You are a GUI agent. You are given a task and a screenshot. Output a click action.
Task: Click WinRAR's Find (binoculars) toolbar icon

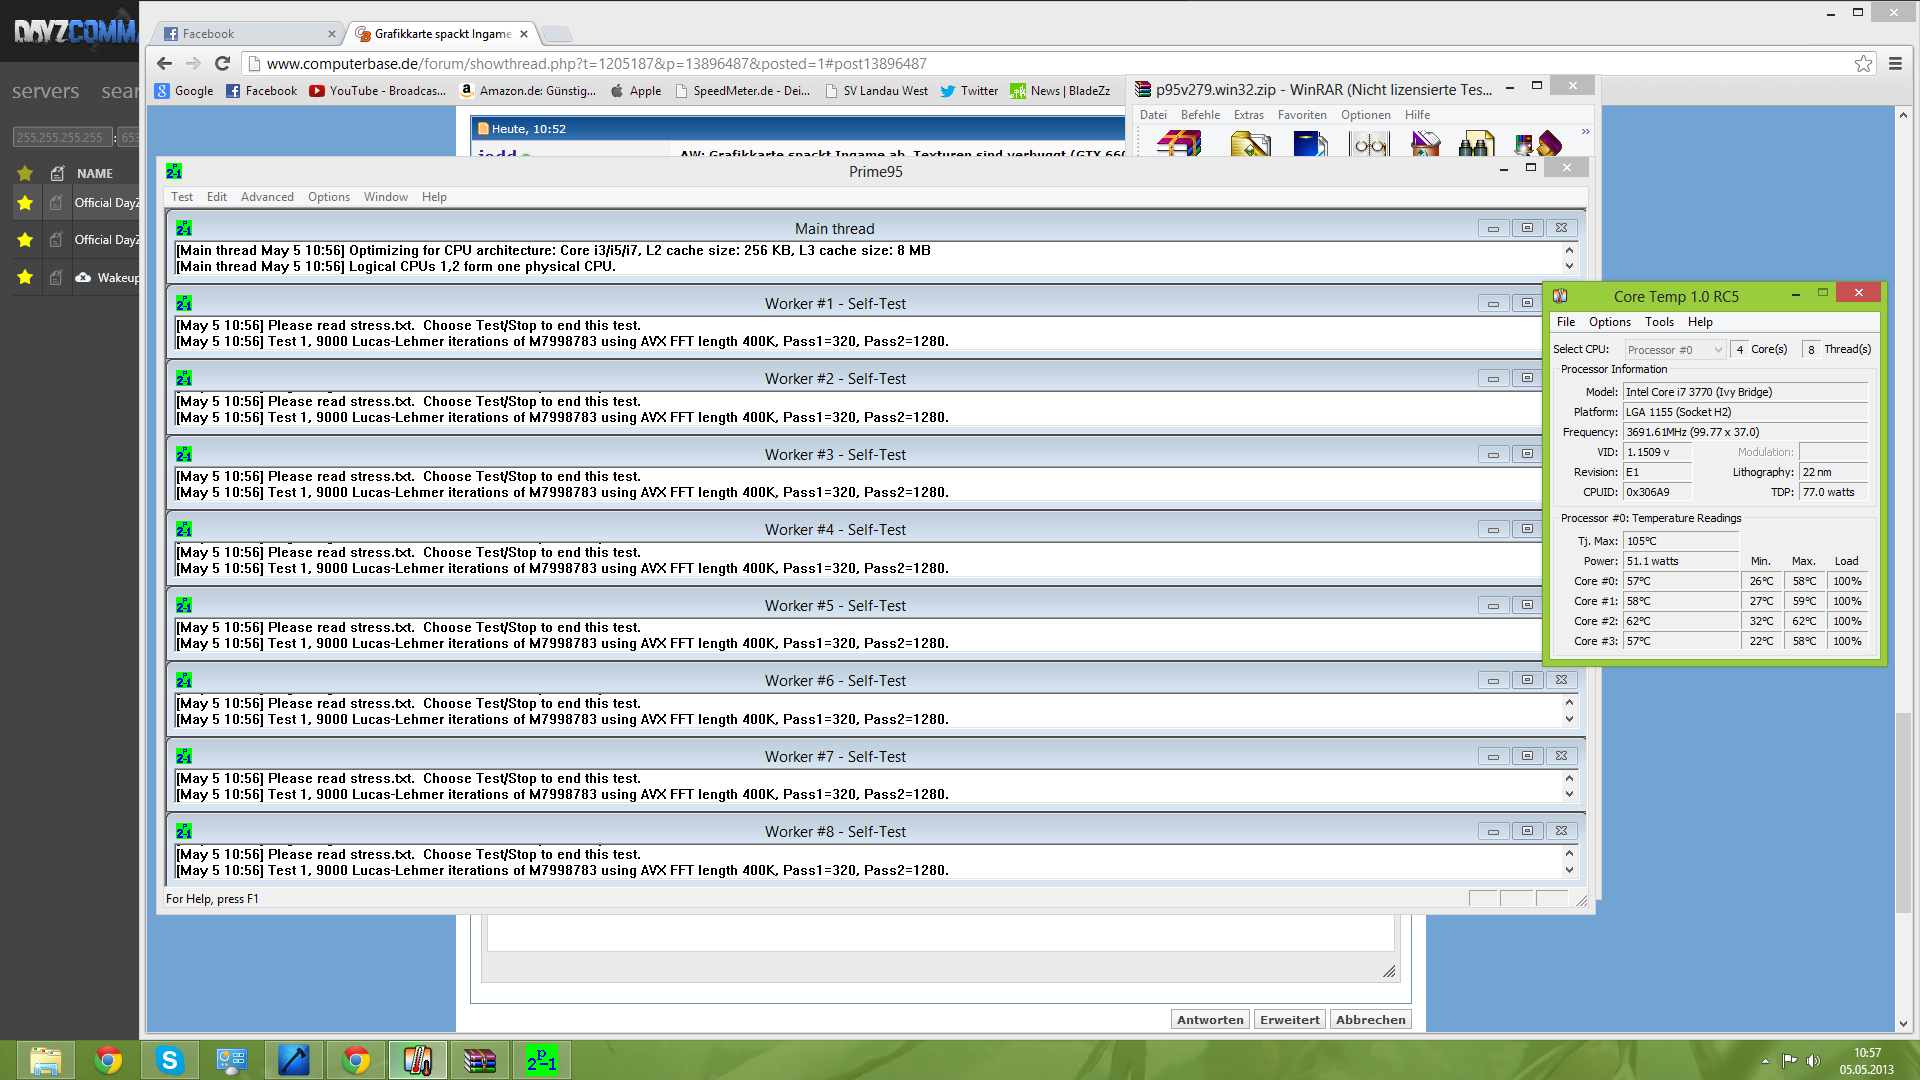click(1476, 145)
